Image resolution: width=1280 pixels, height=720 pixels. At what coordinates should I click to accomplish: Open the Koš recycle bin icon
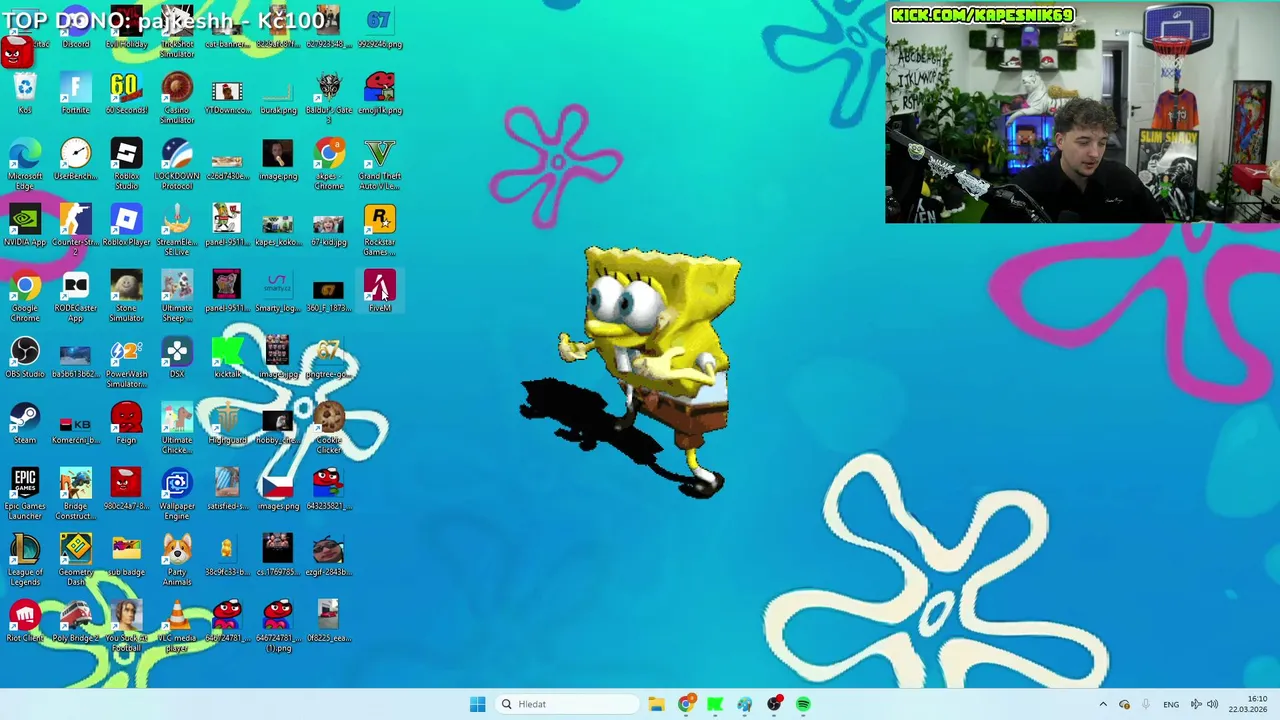25,94
